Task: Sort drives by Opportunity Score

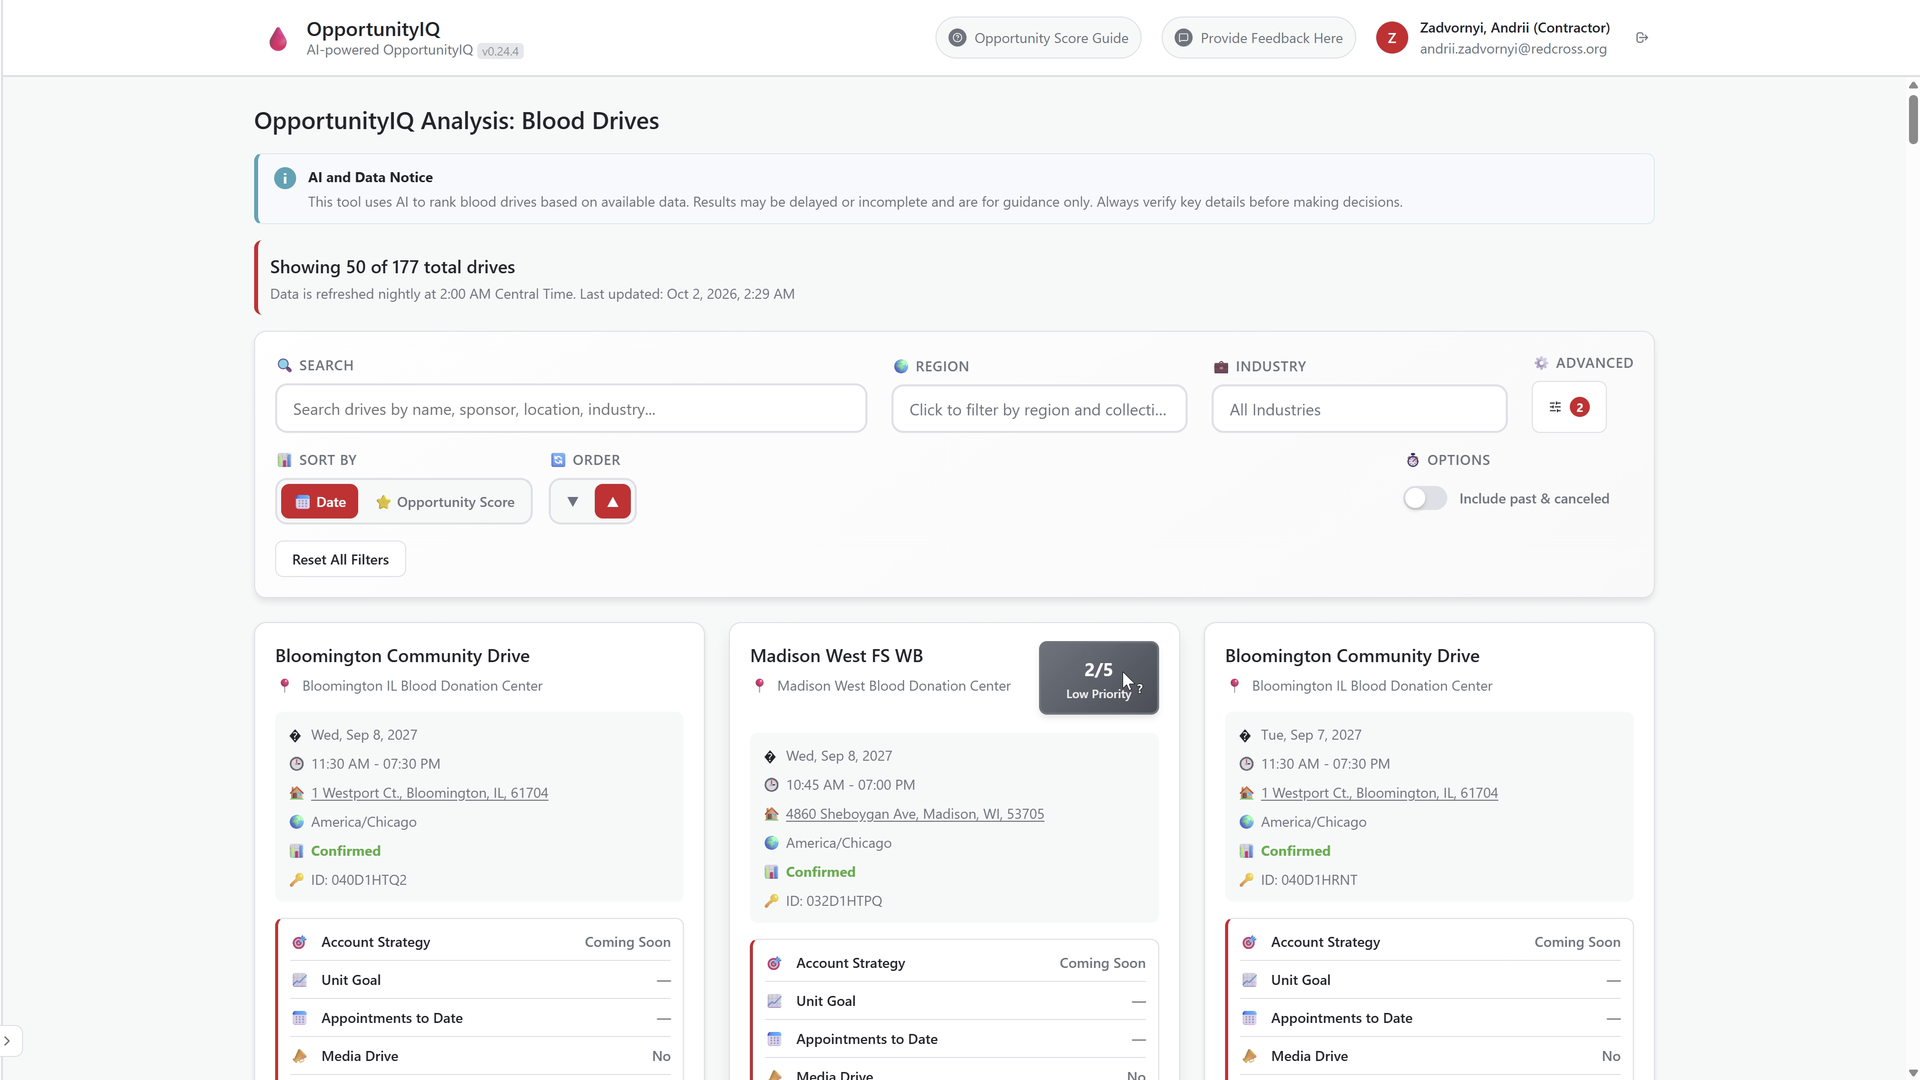Action: tap(445, 502)
